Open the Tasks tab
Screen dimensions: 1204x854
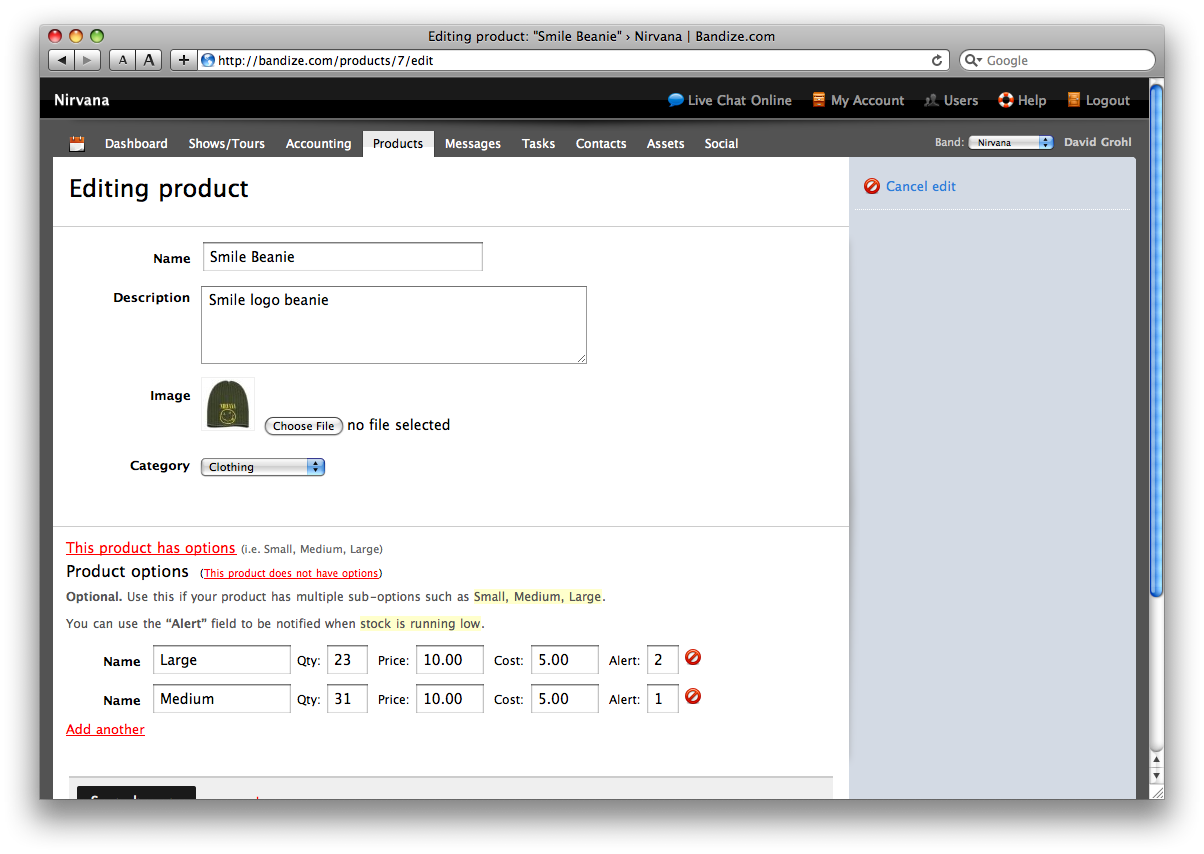click(x=538, y=144)
